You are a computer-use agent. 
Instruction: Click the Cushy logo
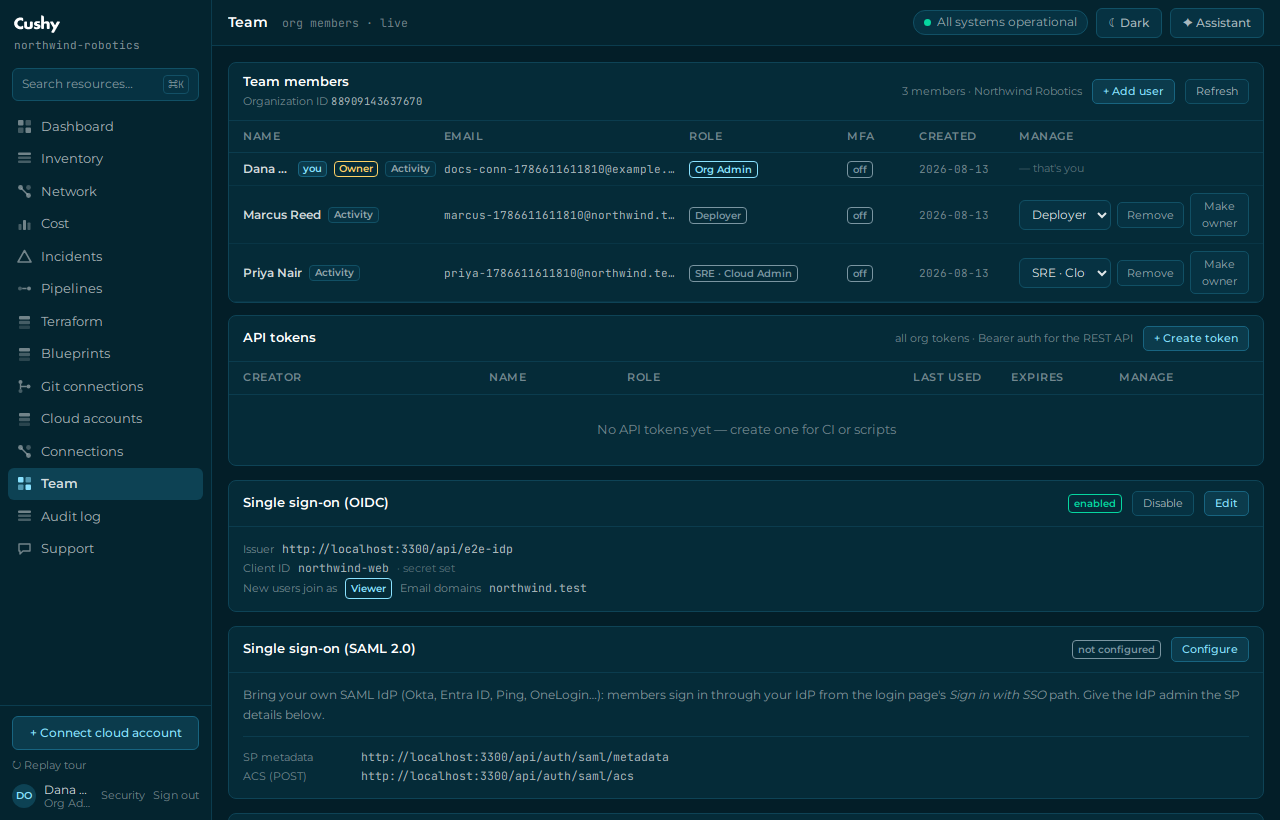37,24
